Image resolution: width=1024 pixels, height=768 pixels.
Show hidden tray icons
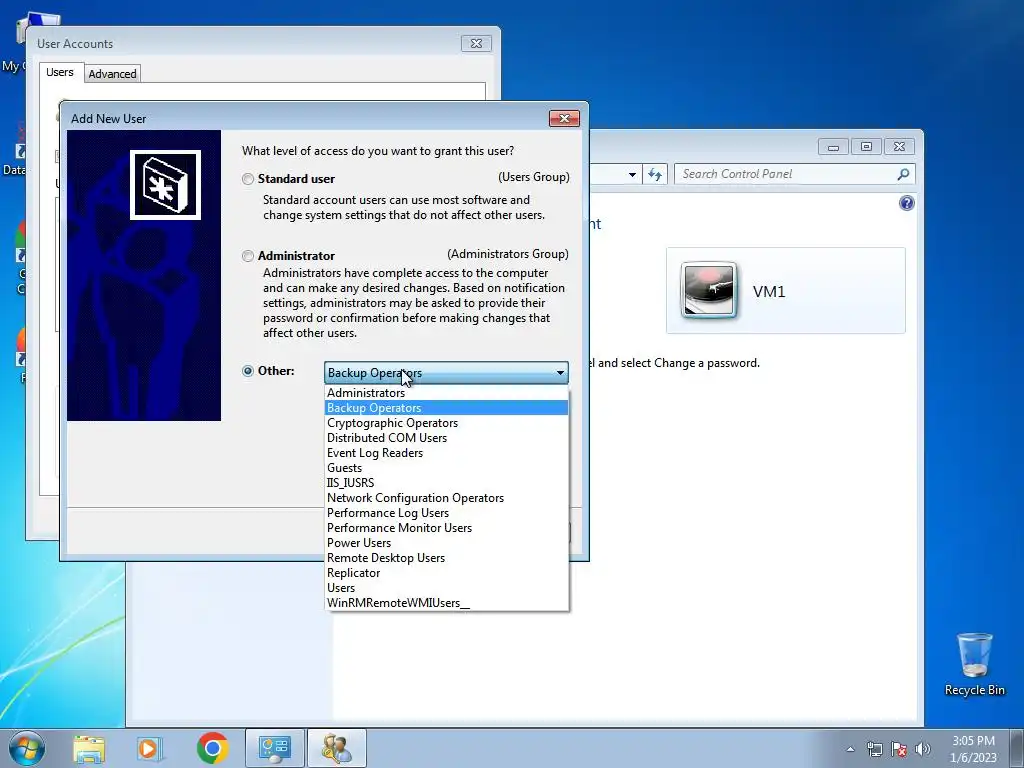(x=850, y=749)
